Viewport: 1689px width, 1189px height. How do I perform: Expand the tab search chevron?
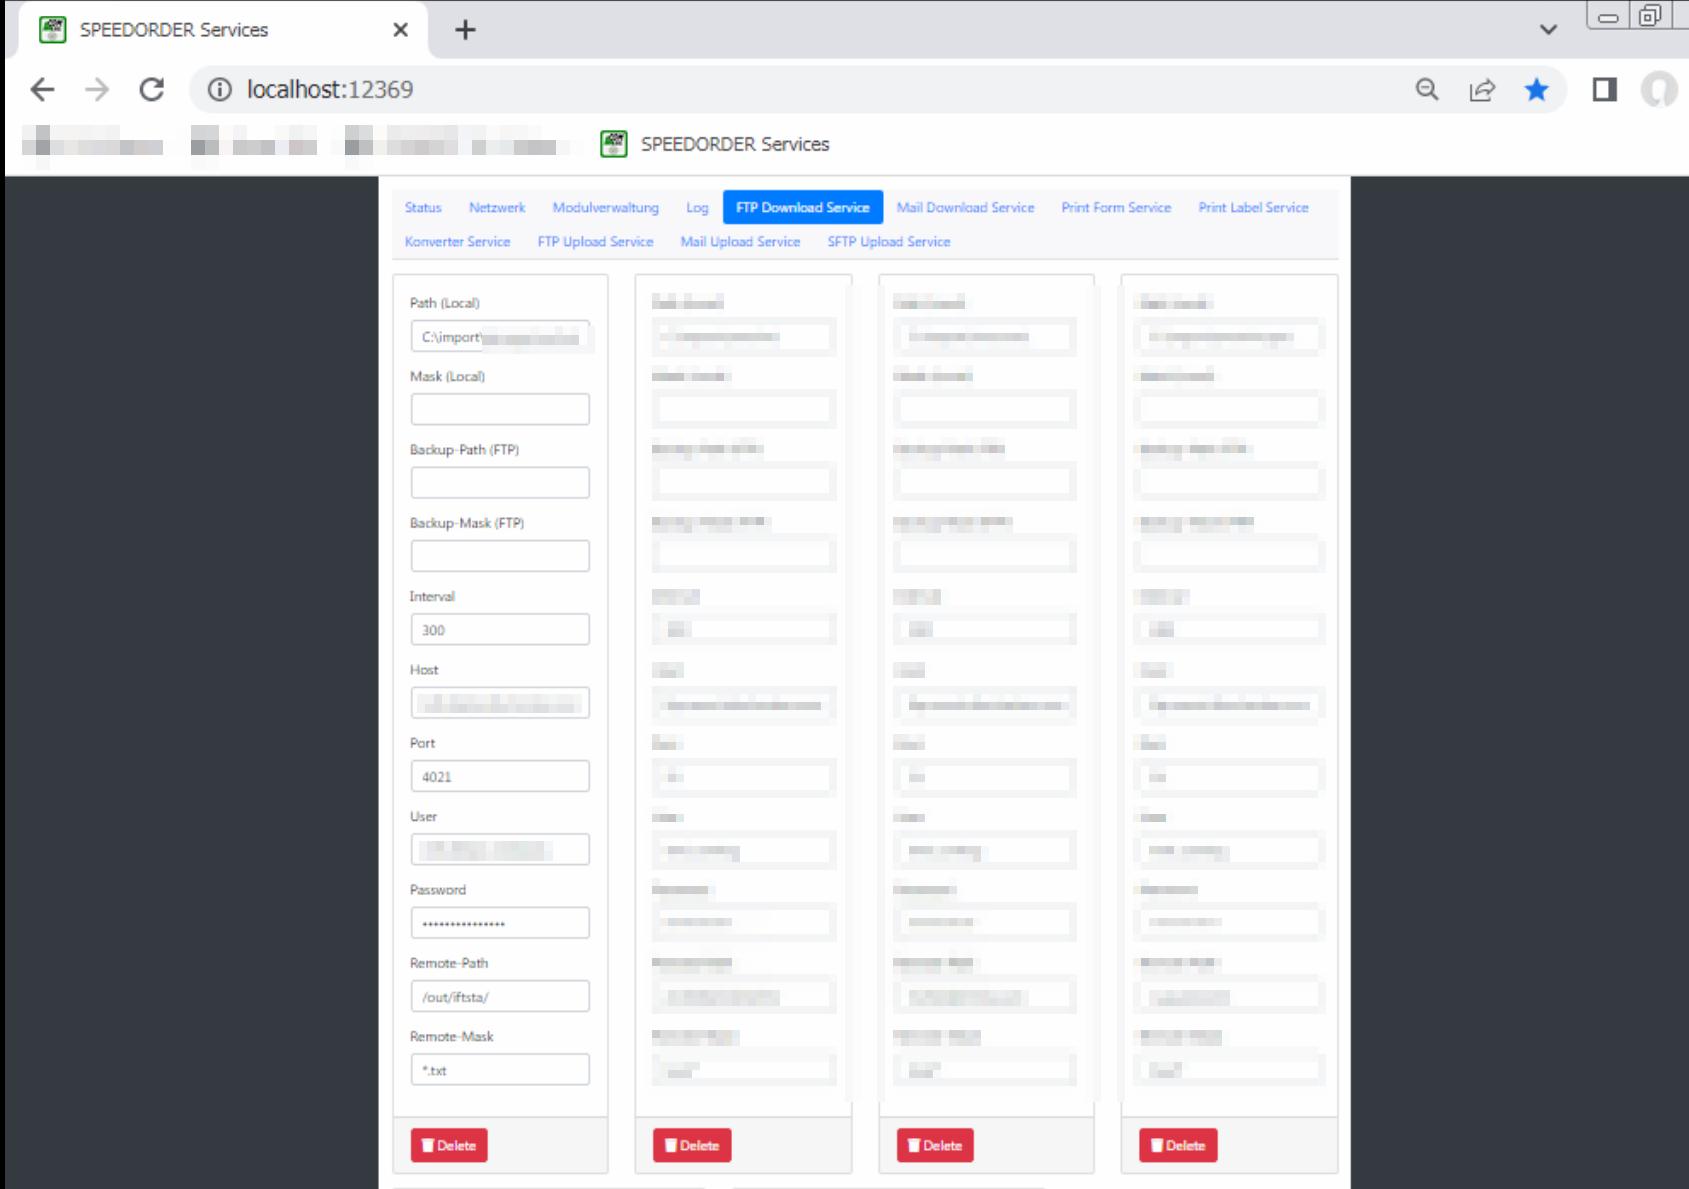[x=1548, y=30]
